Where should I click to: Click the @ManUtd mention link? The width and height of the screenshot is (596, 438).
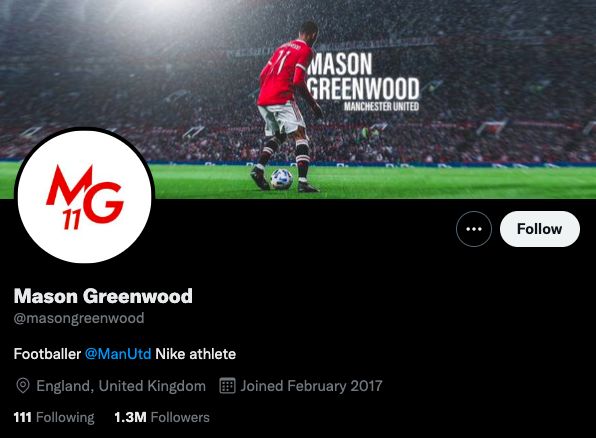click(118, 354)
